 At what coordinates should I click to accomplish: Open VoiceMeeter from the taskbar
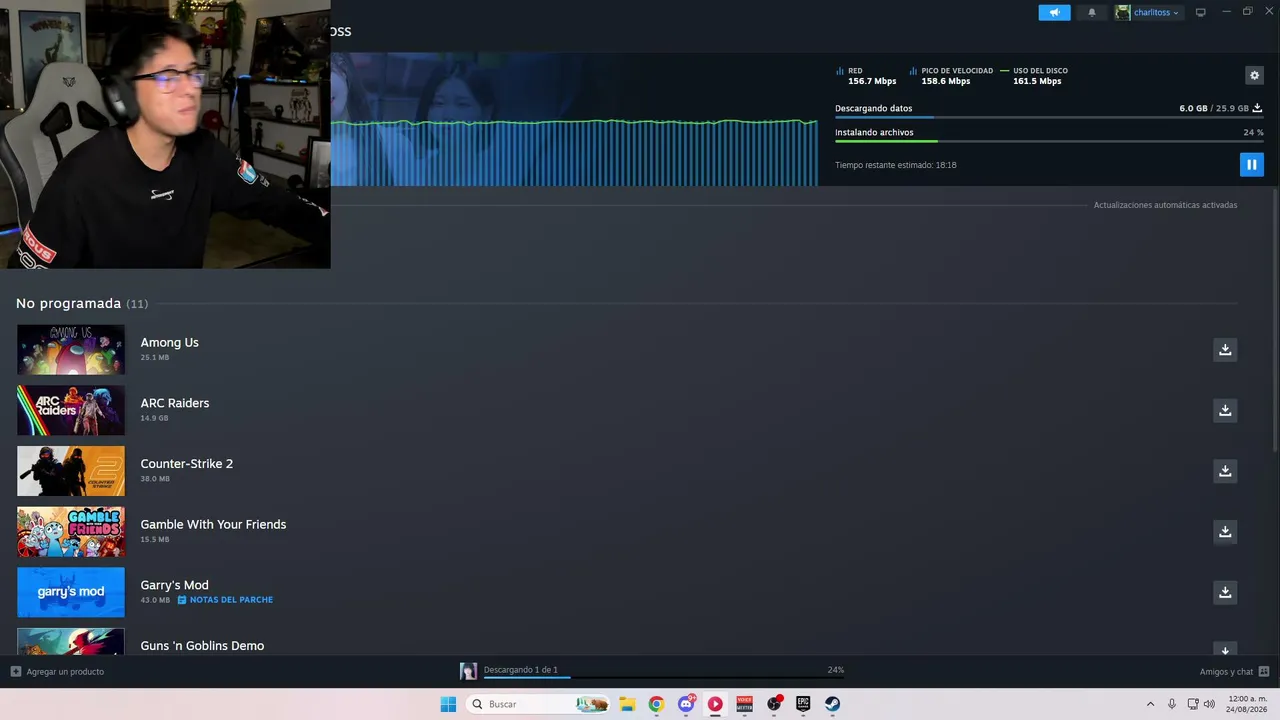tap(744, 704)
